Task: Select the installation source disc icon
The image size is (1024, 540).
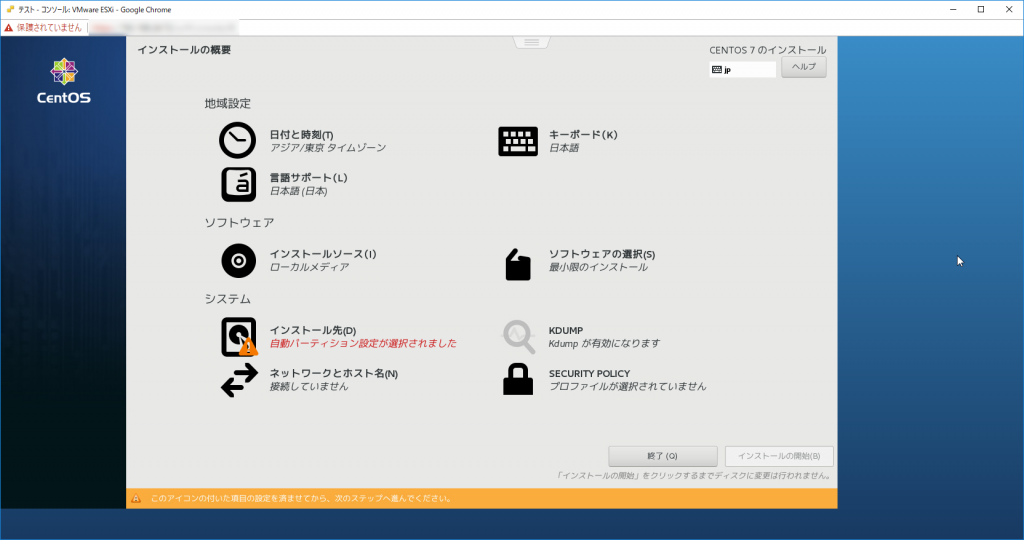Action: tap(238, 261)
